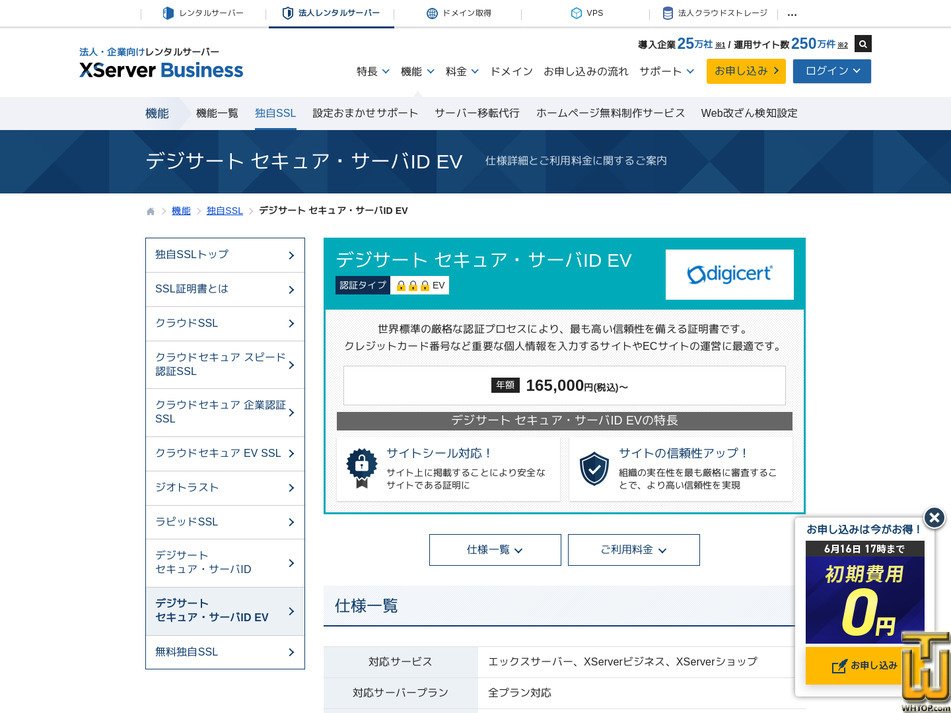Open ジオトラスト sidebar item
Screen dimensions: 951x713
pyautogui.click(x=225, y=488)
